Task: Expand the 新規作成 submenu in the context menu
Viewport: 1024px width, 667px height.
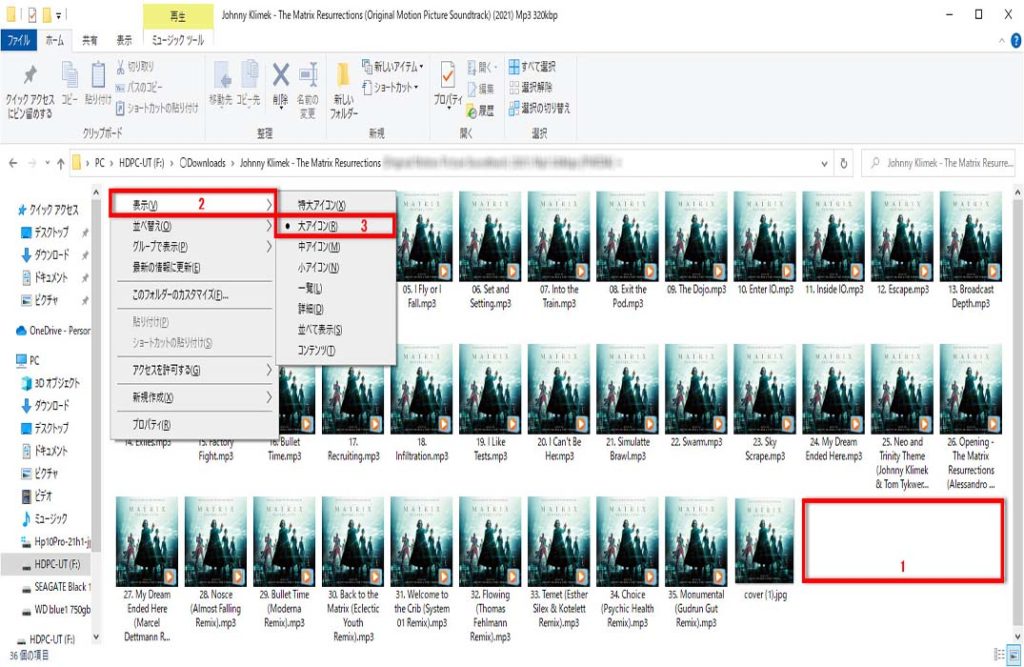Action: [x=190, y=397]
